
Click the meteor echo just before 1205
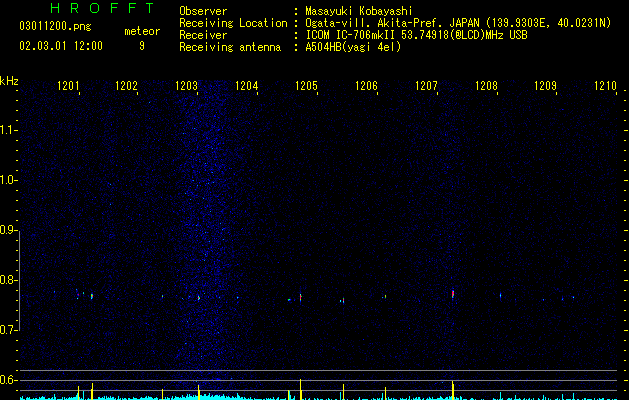click(300, 298)
